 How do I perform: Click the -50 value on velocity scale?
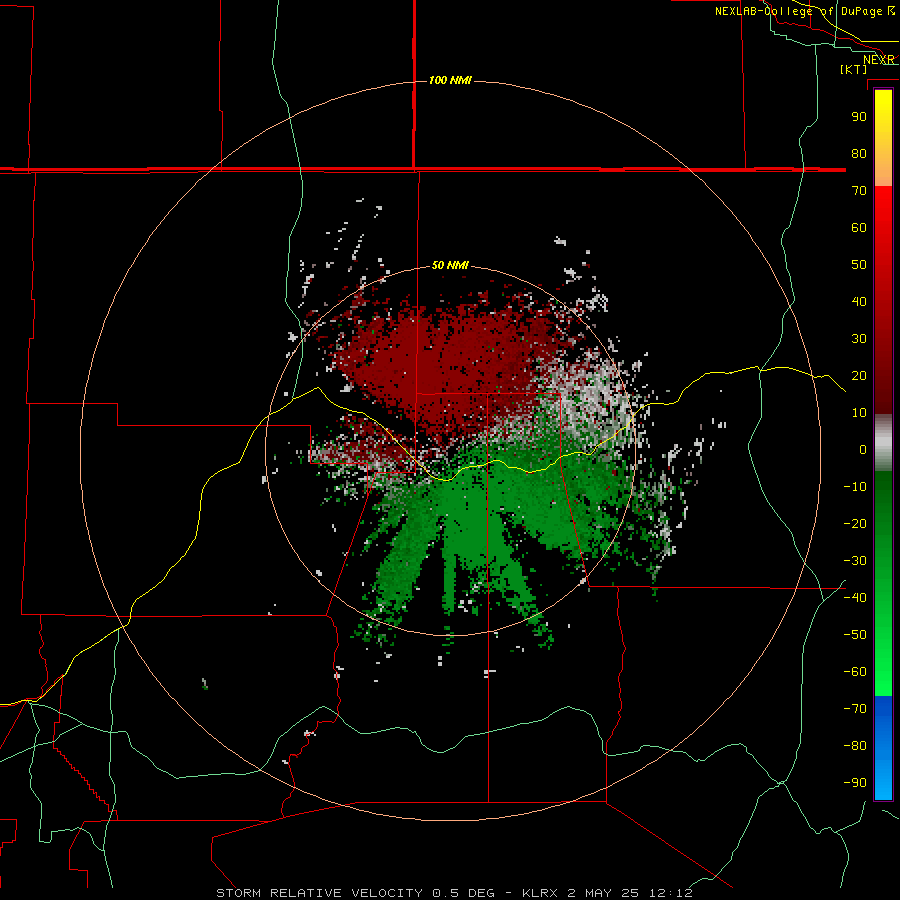[x=855, y=635]
